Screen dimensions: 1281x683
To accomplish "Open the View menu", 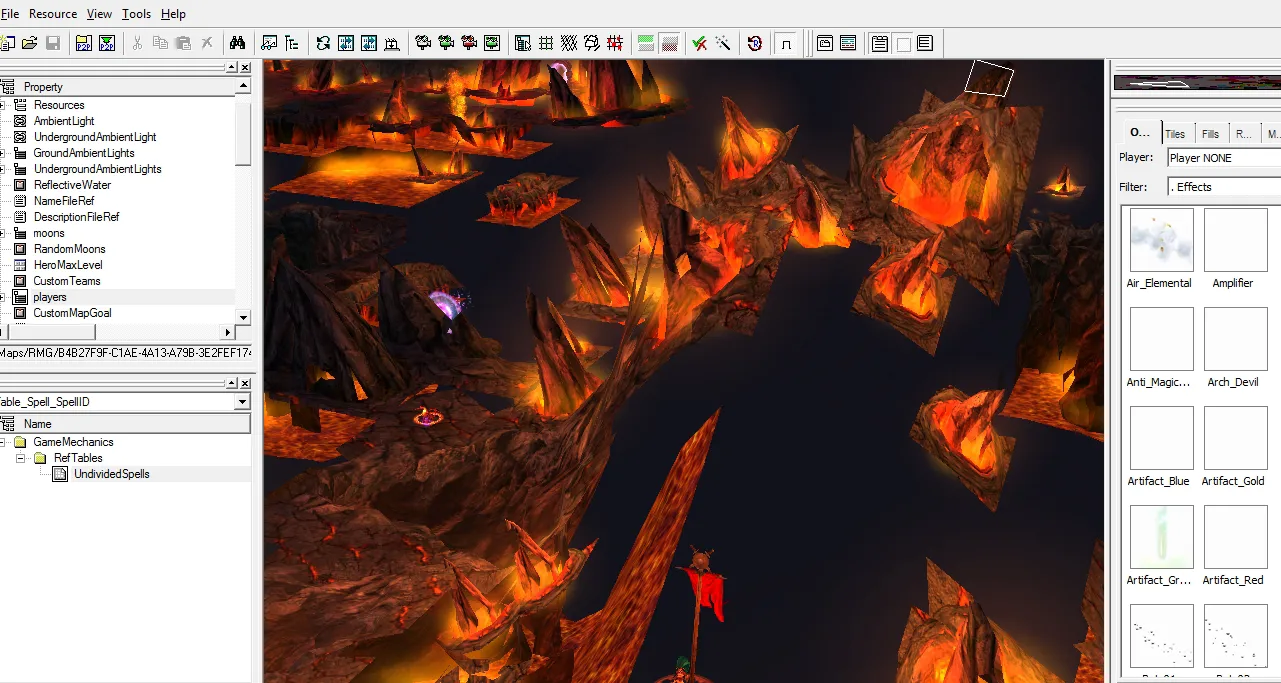I will [x=100, y=14].
